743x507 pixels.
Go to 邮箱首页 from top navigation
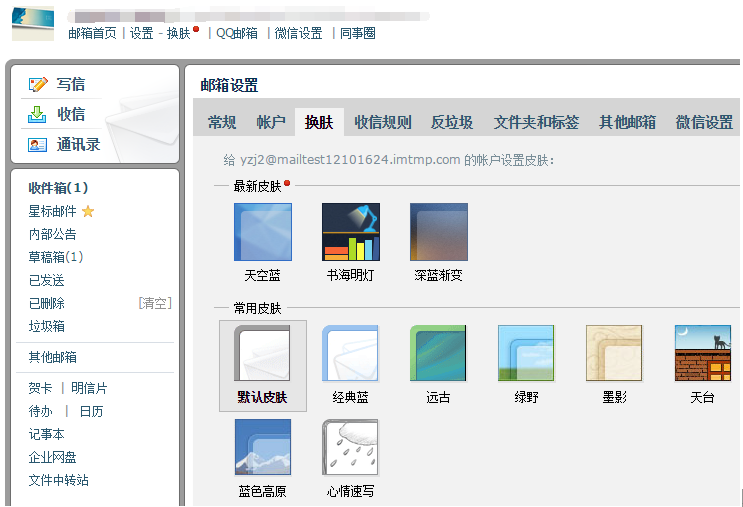click(92, 33)
